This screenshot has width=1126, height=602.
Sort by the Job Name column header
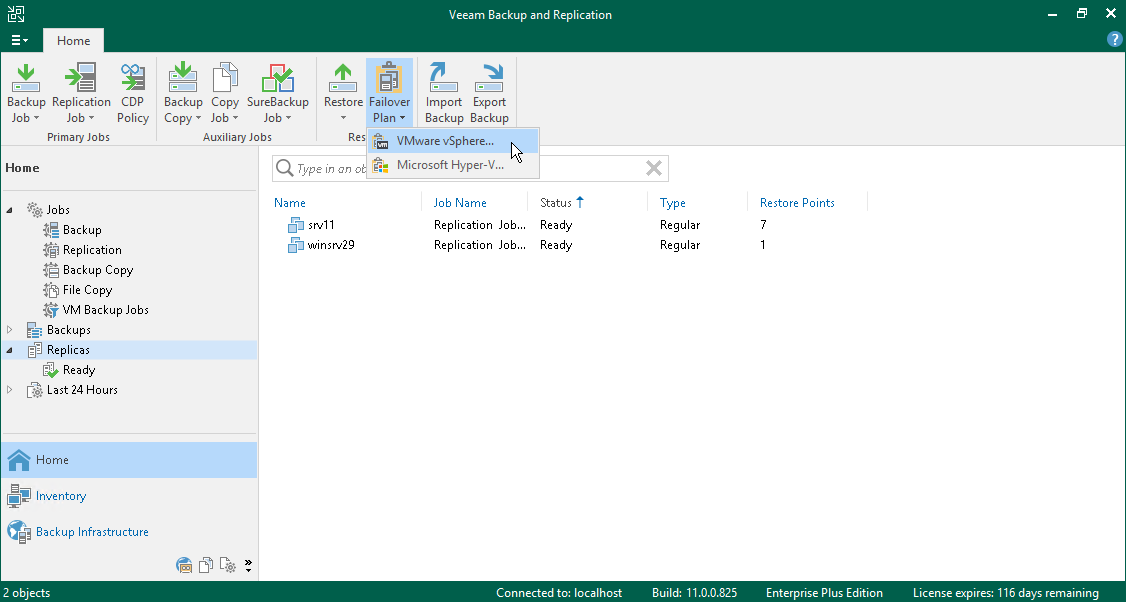[460, 203]
